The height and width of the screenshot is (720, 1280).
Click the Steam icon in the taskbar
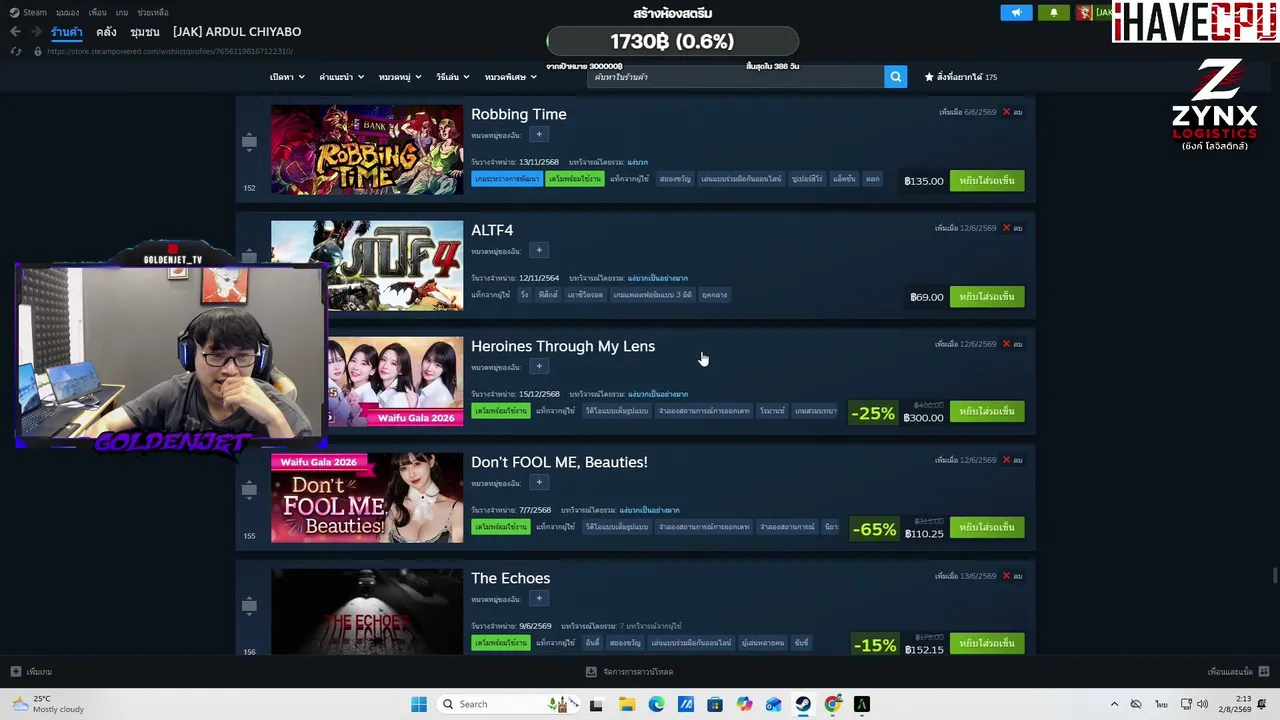[803, 704]
